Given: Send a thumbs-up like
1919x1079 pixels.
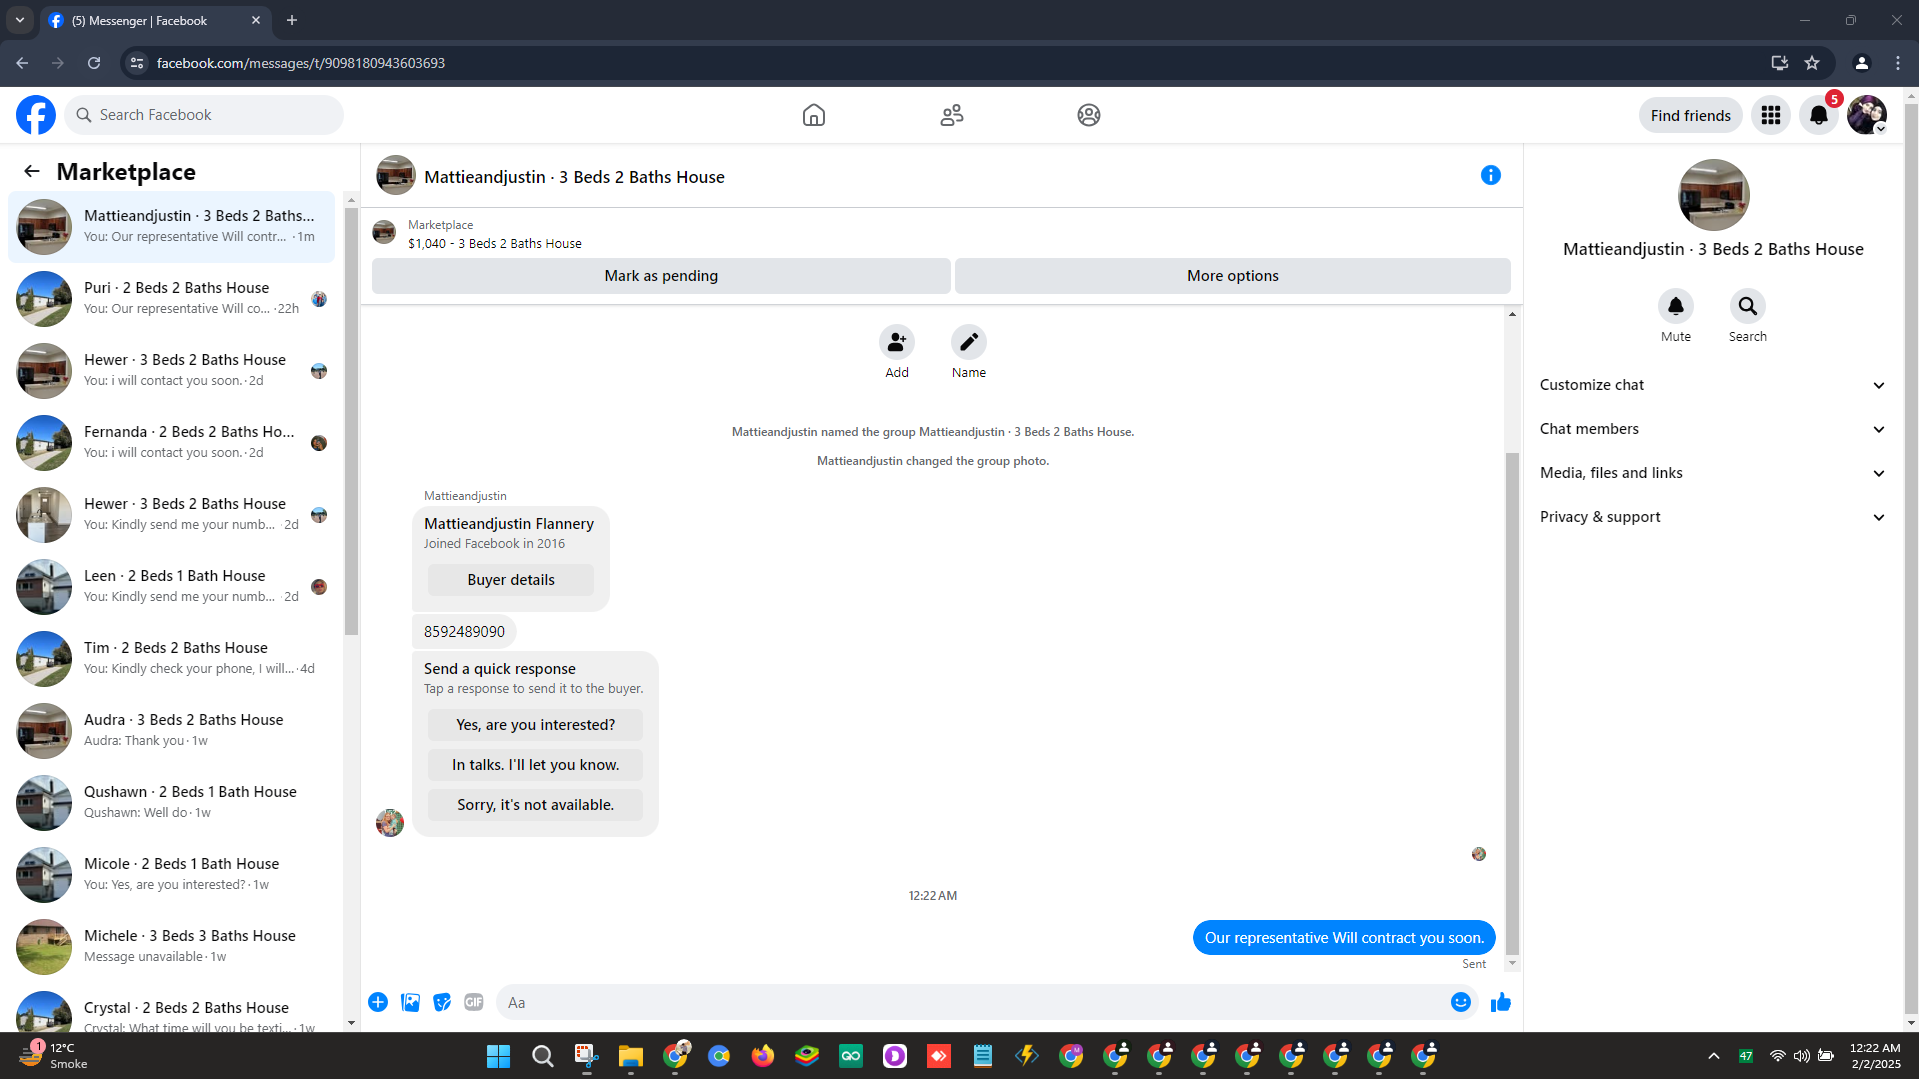Looking at the screenshot, I should 1501,1002.
